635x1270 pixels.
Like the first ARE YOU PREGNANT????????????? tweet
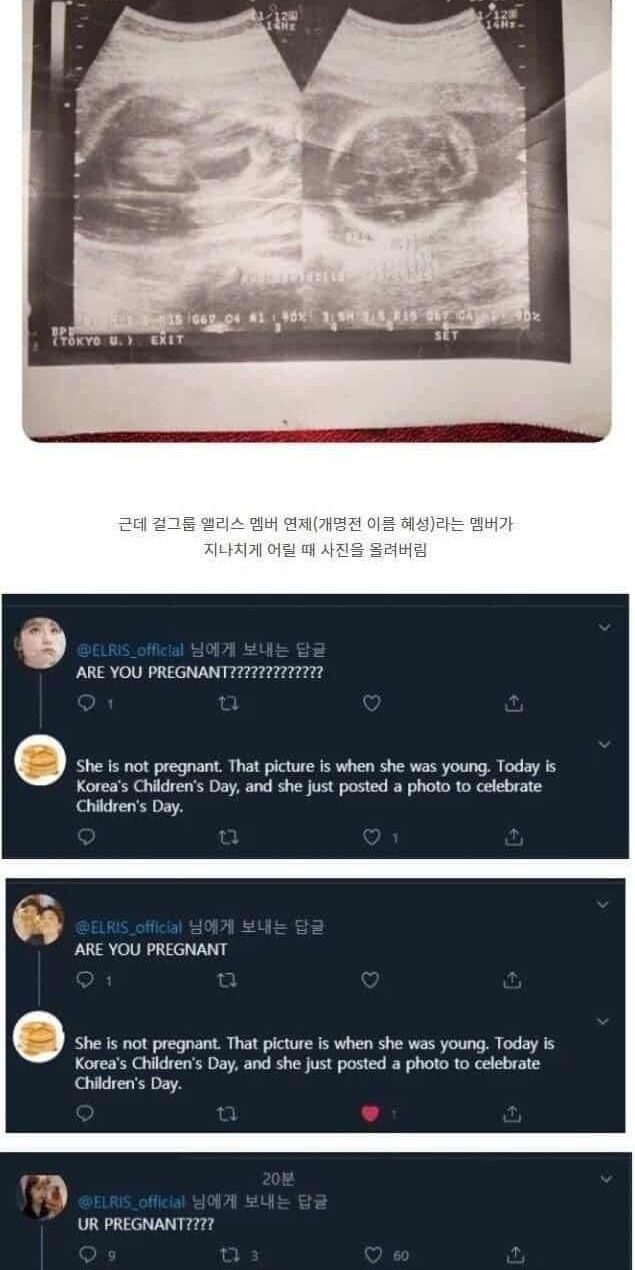371,704
